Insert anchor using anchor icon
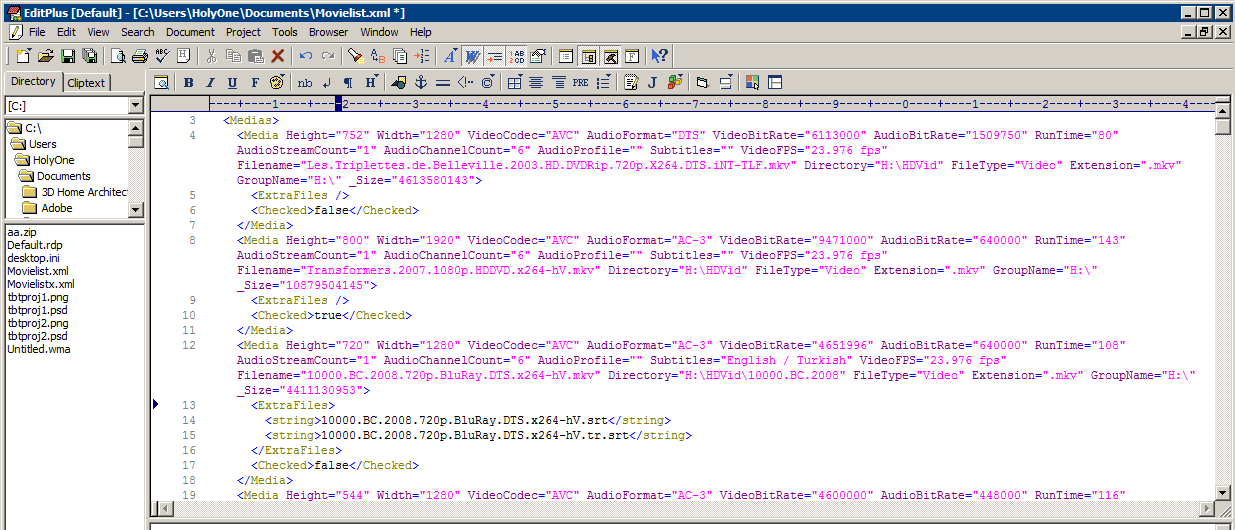Screen dimensions: 1235x530 click(421, 82)
